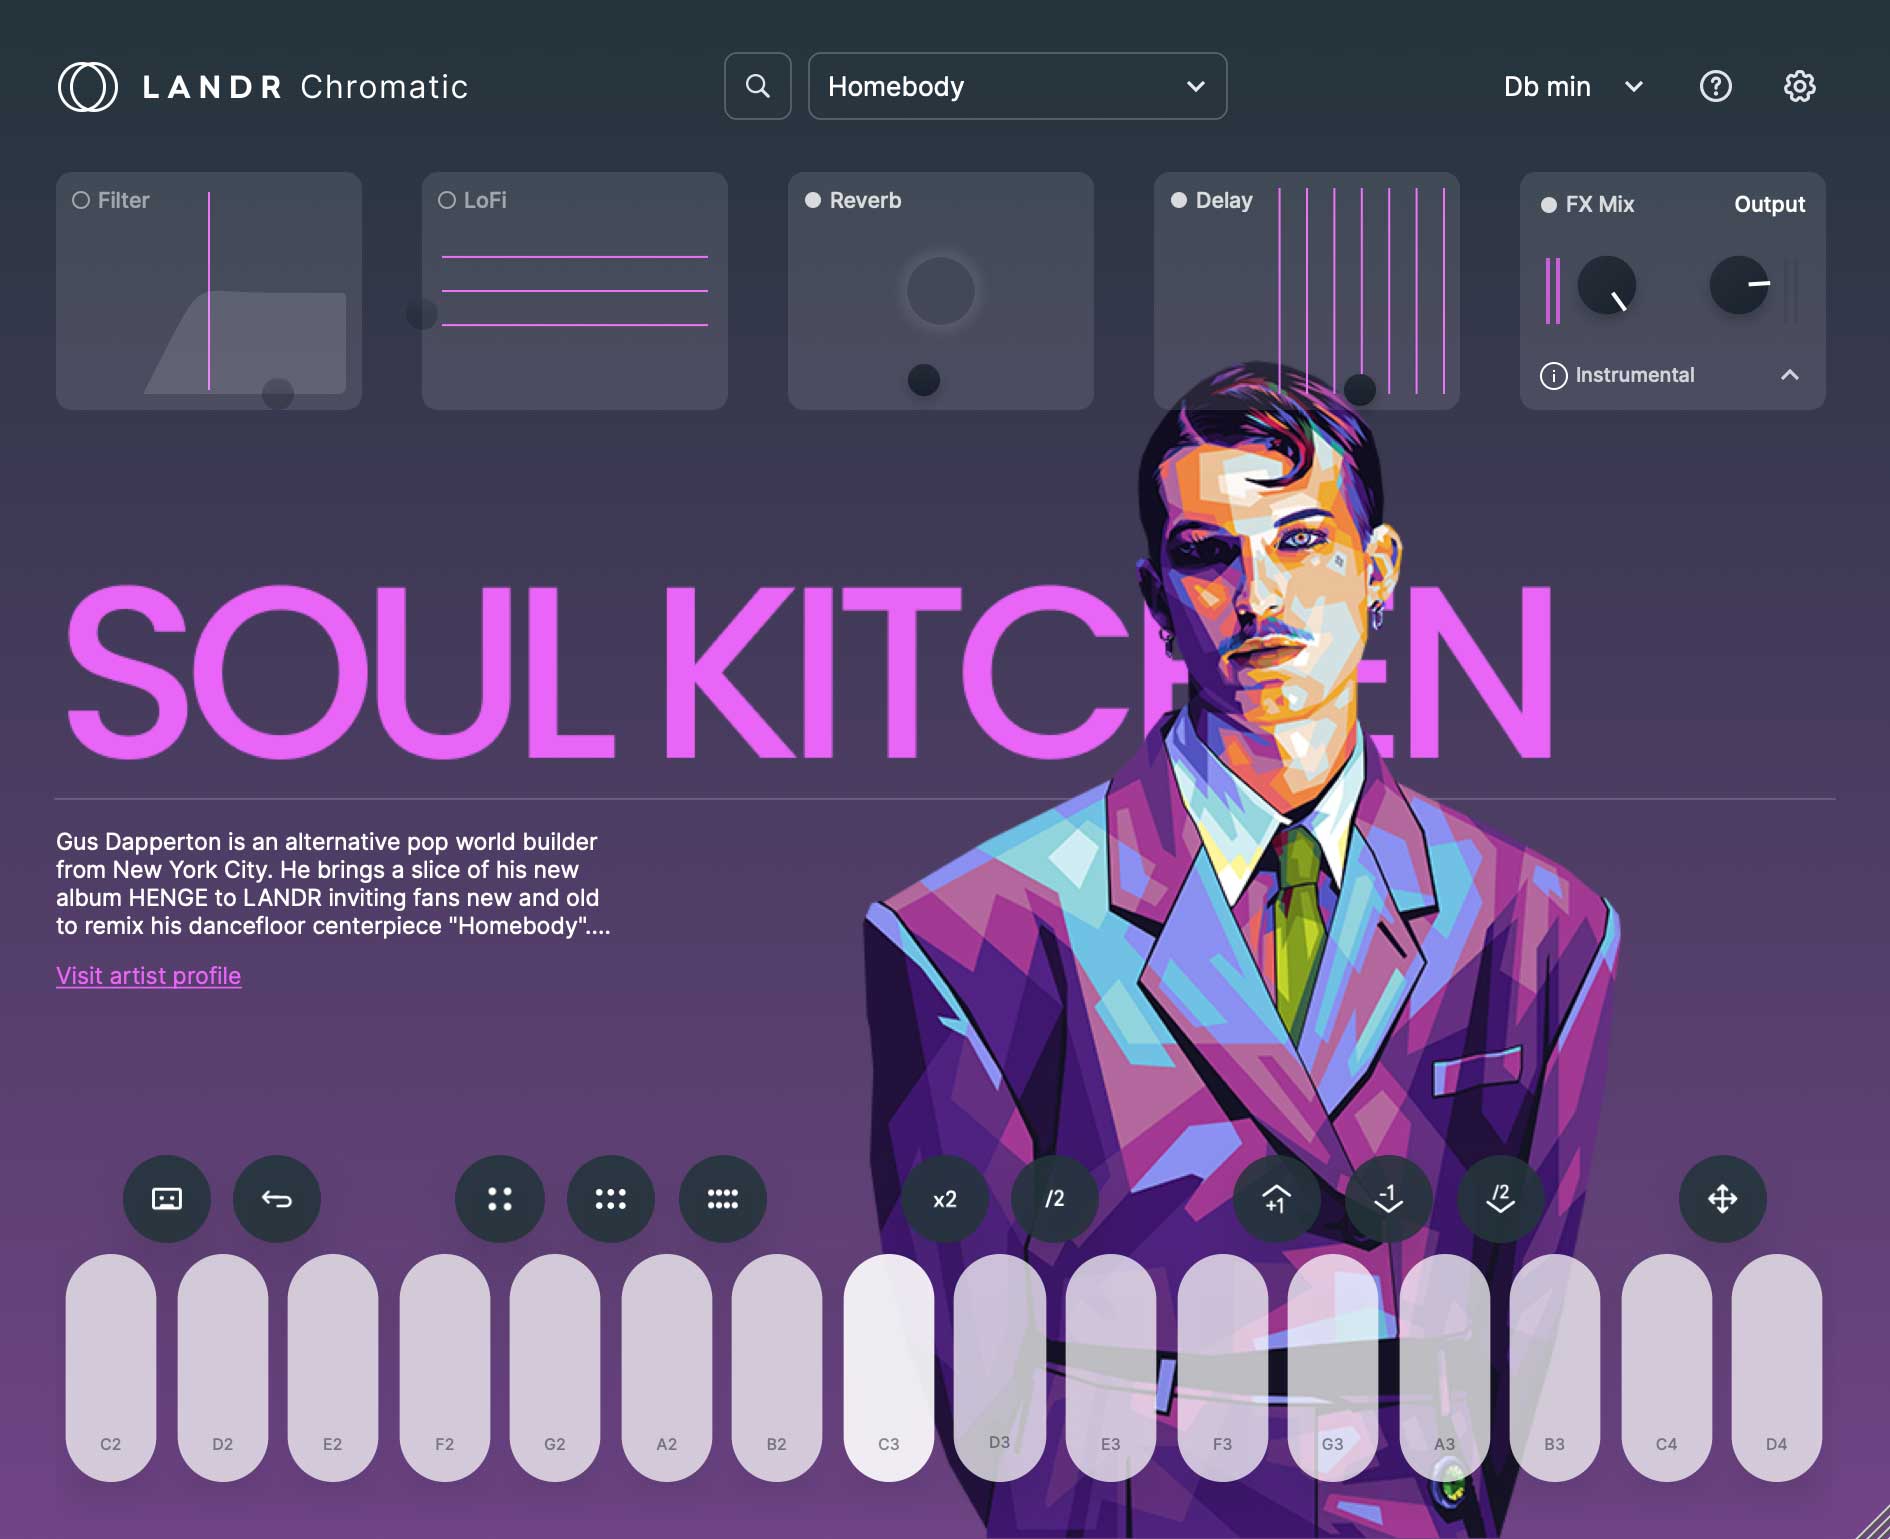Play the B2 key pad

(x=777, y=1368)
